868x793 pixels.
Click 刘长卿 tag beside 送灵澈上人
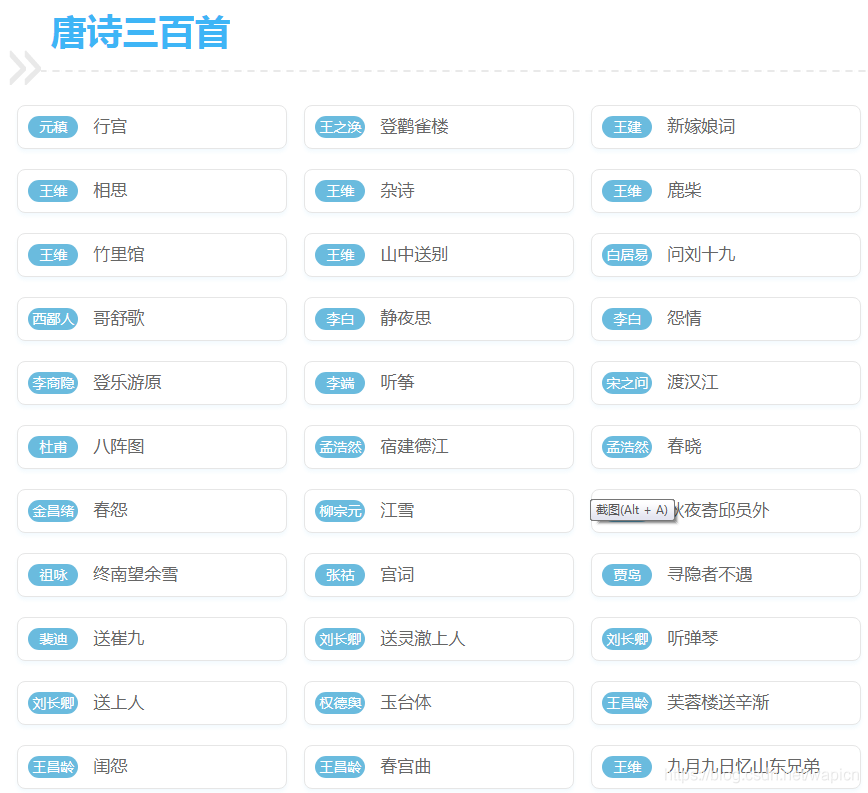(340, 639)
